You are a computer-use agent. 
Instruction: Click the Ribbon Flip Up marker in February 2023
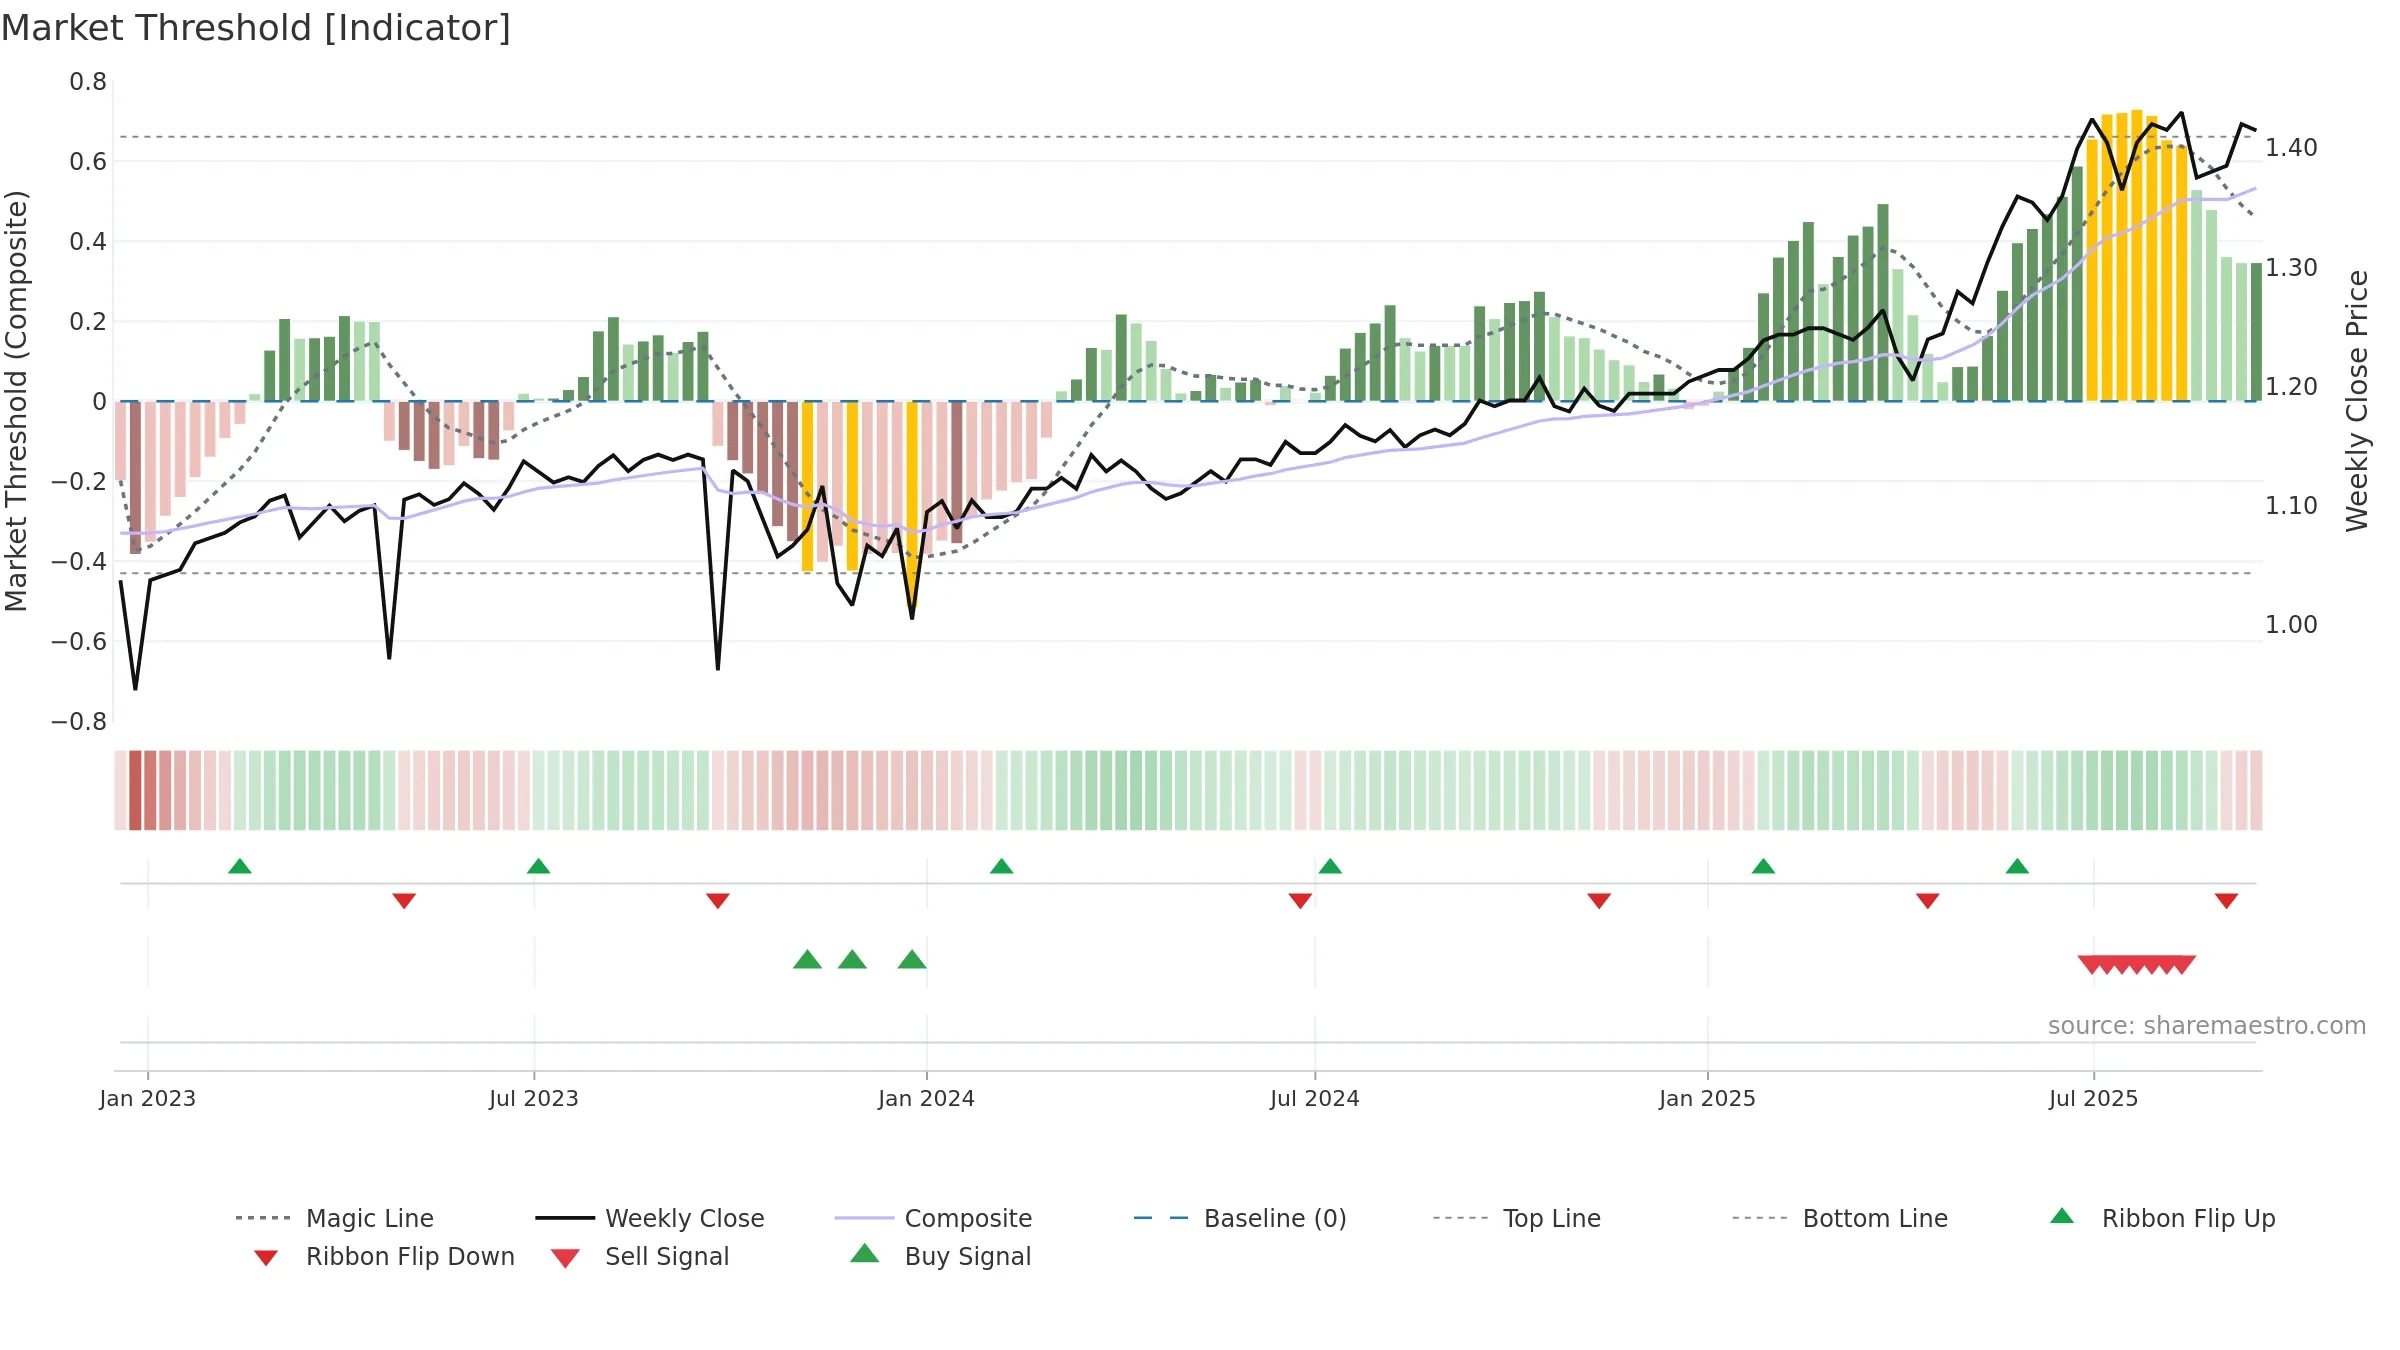coord(240,866)
